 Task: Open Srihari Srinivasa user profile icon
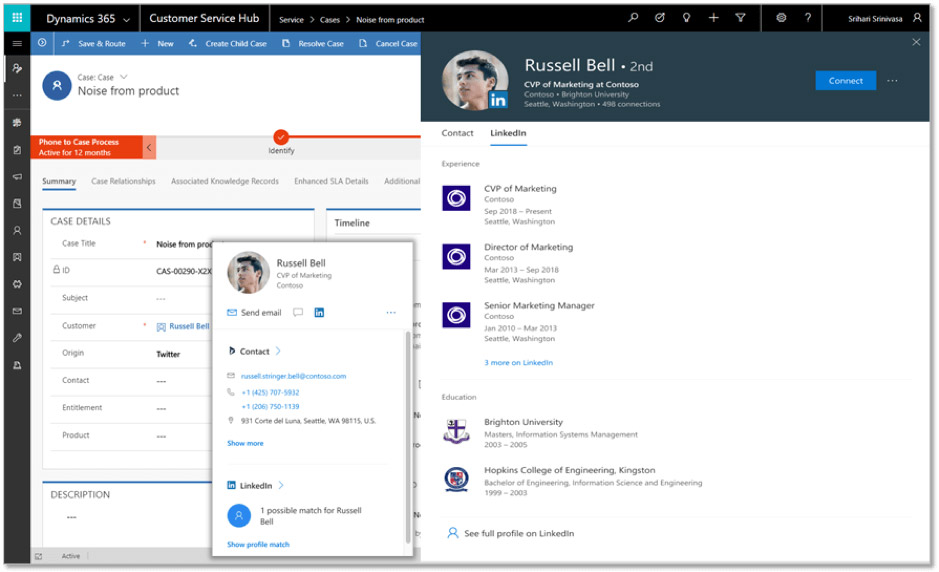[x=917, y=18]
